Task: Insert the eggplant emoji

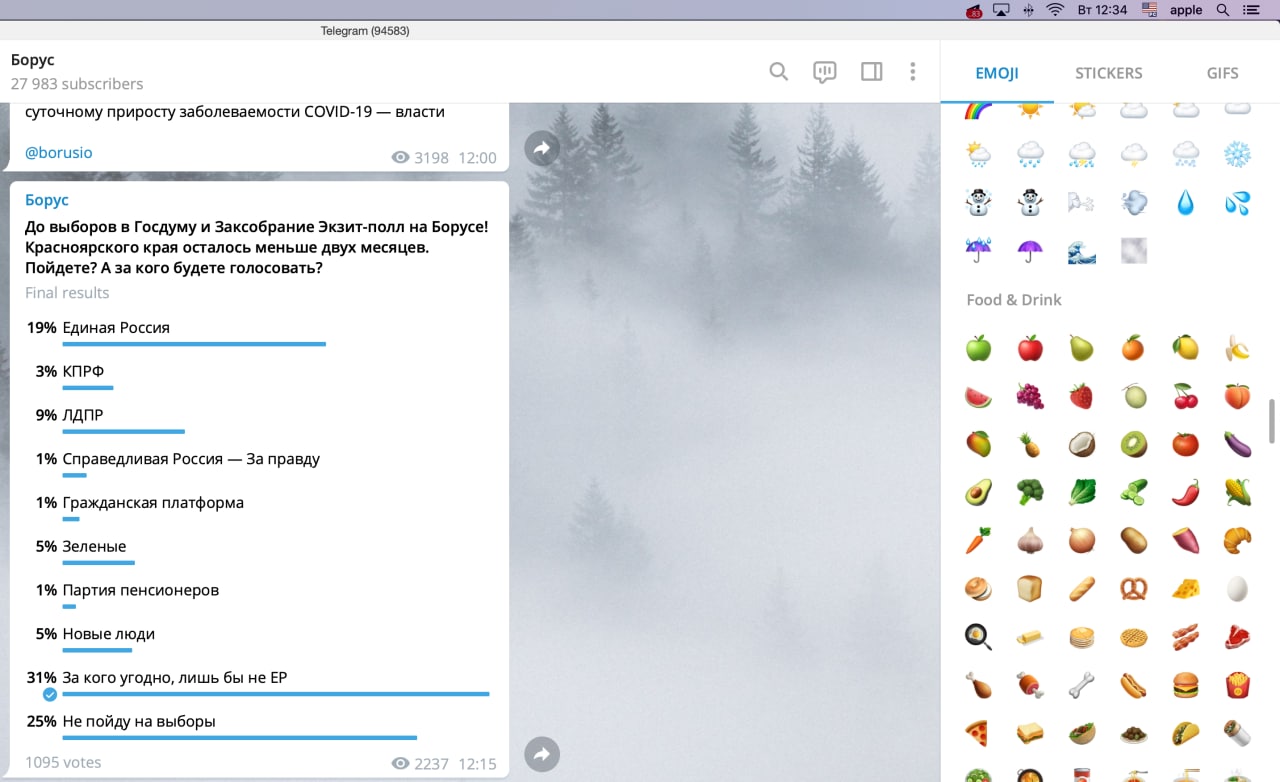Action: click(x=1237, y=444)
